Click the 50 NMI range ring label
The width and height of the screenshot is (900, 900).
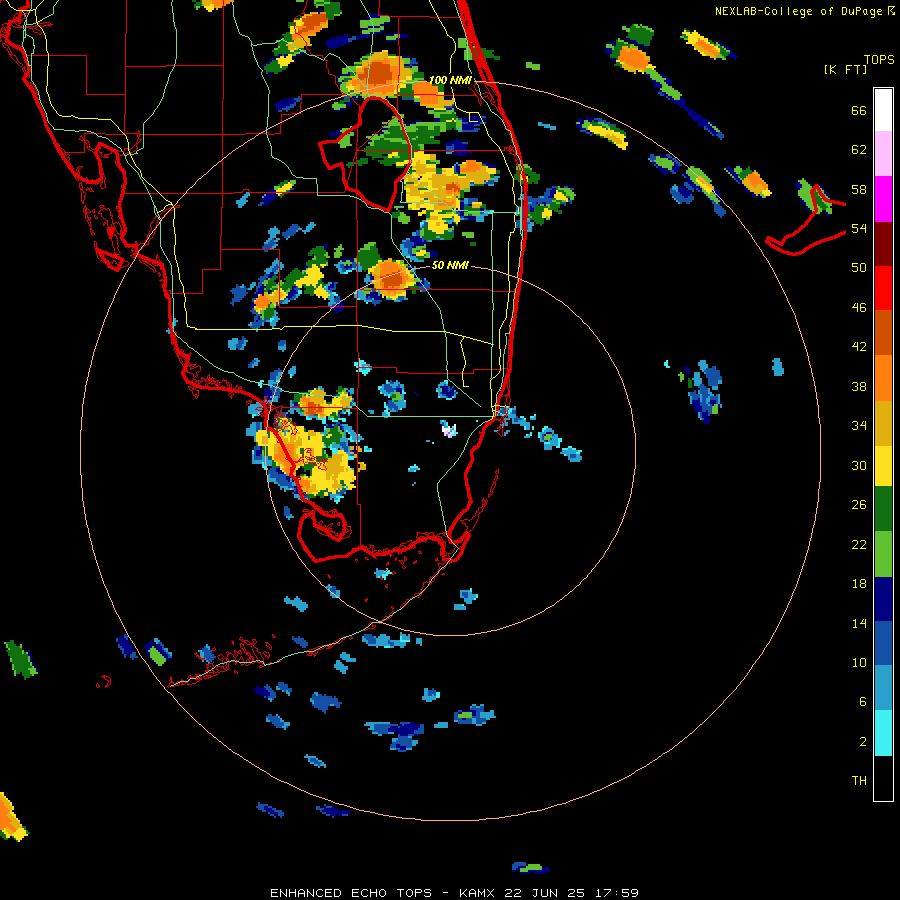coord(450,266)
